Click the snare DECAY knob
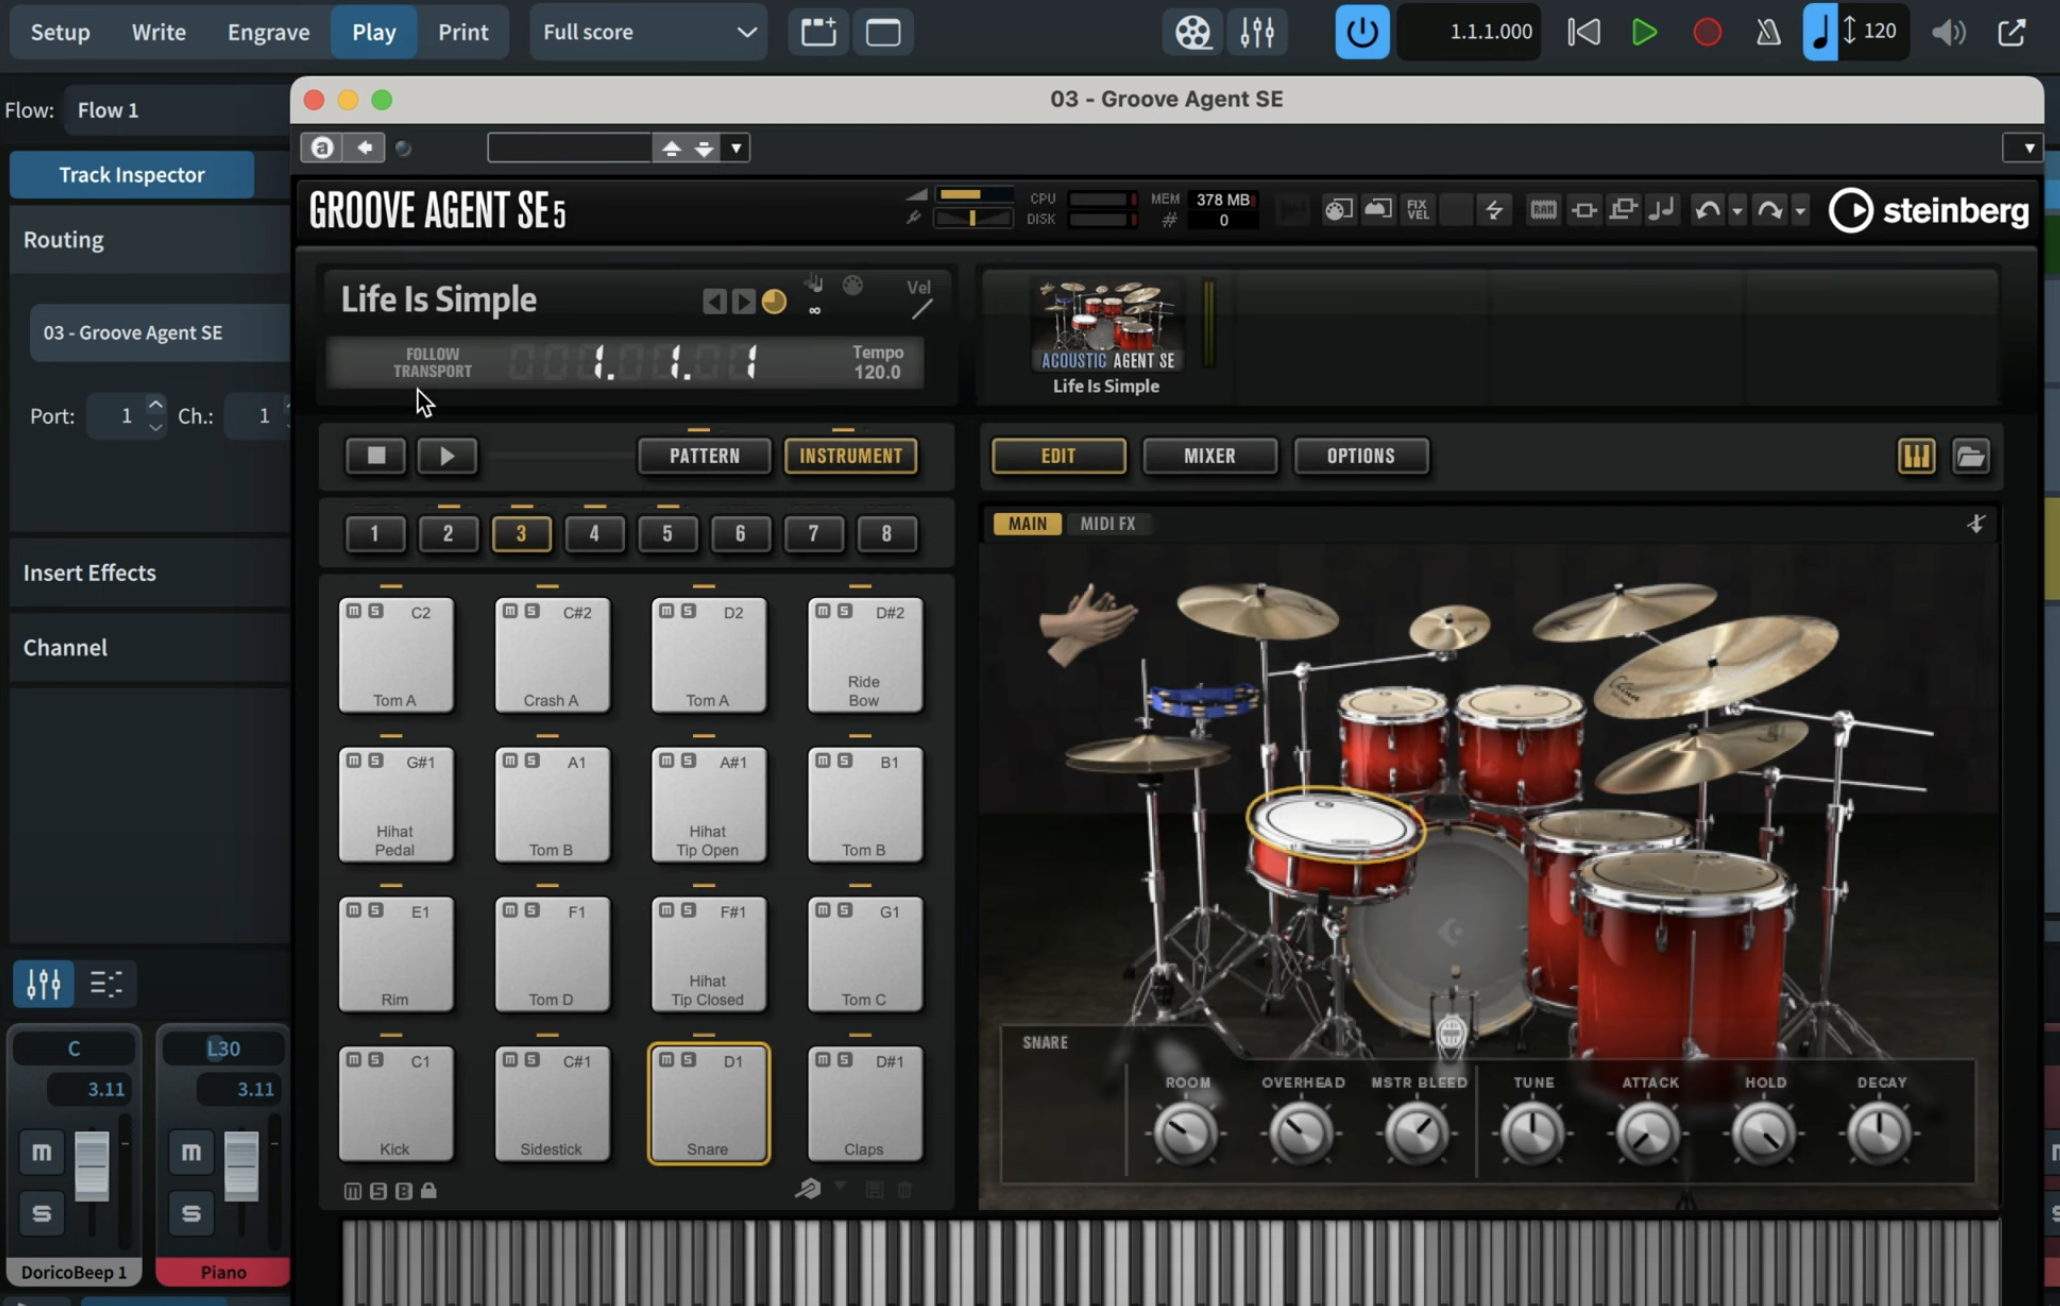 [1879, 1133]
